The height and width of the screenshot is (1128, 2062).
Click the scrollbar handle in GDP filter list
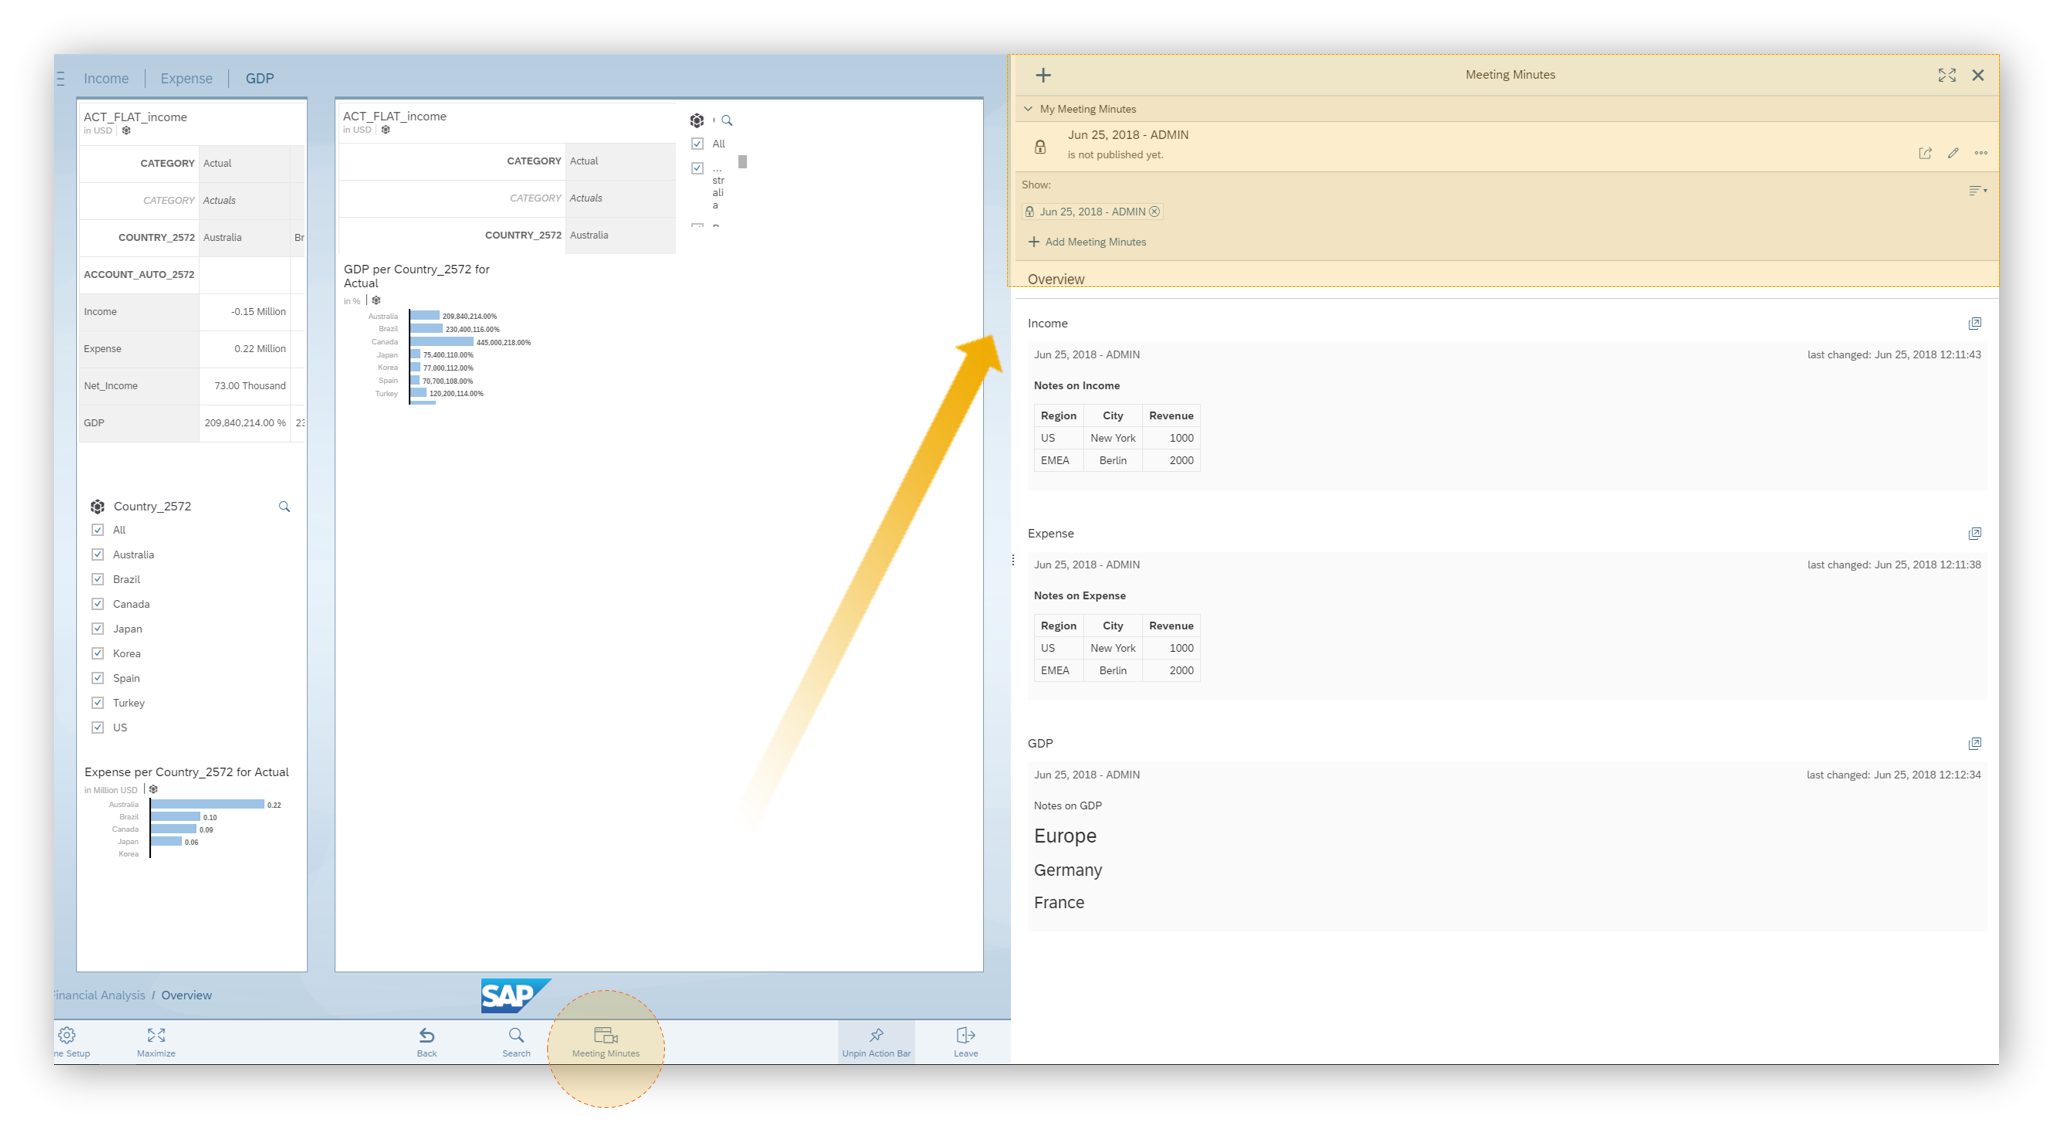pos(743,162)
